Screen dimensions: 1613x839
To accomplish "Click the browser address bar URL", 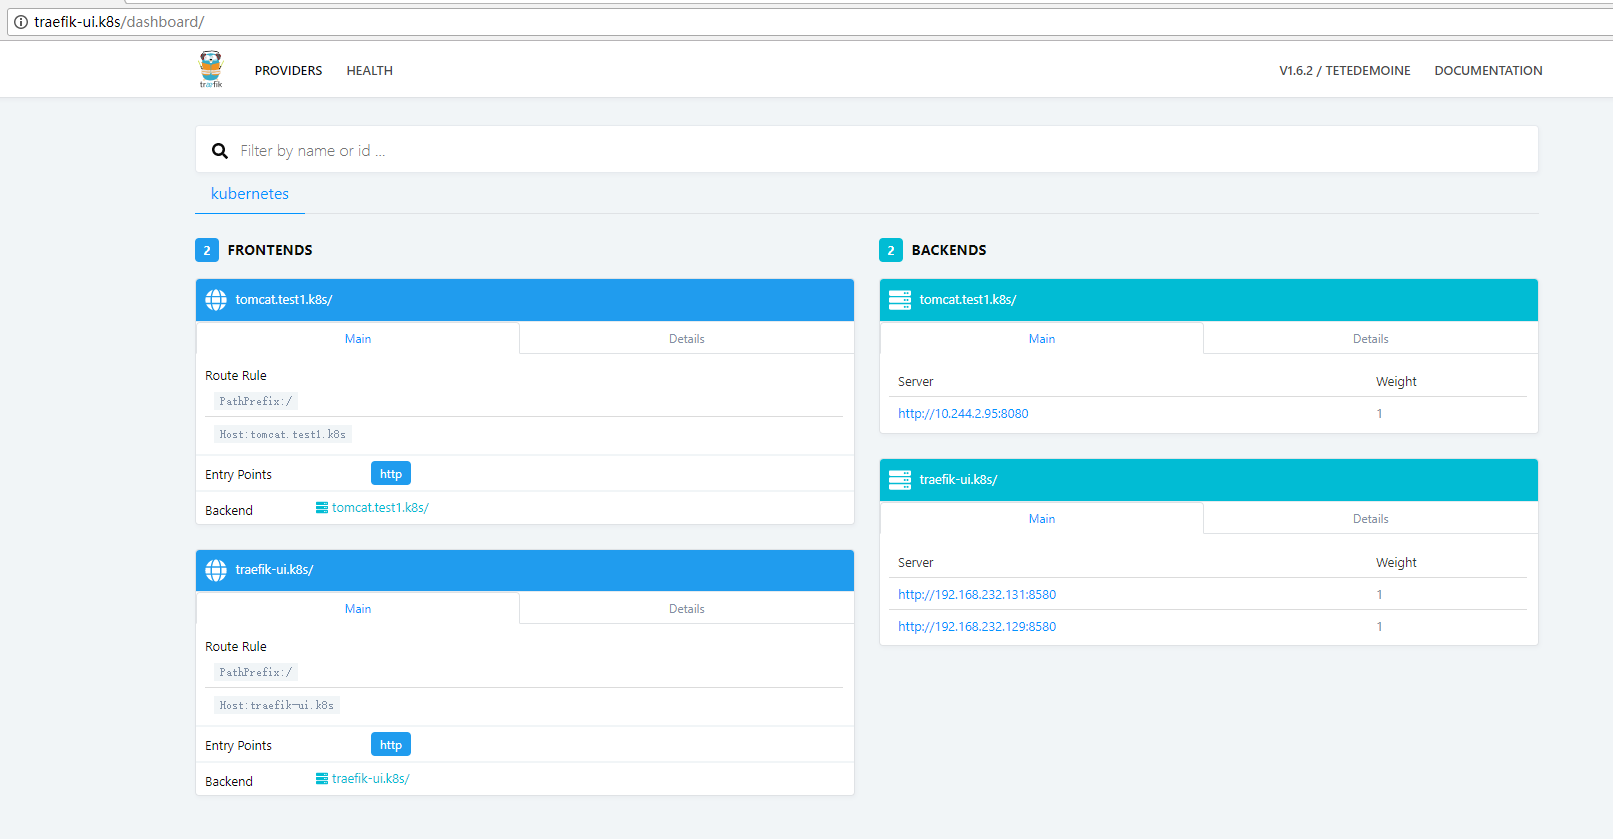I will tap(119, 22).
